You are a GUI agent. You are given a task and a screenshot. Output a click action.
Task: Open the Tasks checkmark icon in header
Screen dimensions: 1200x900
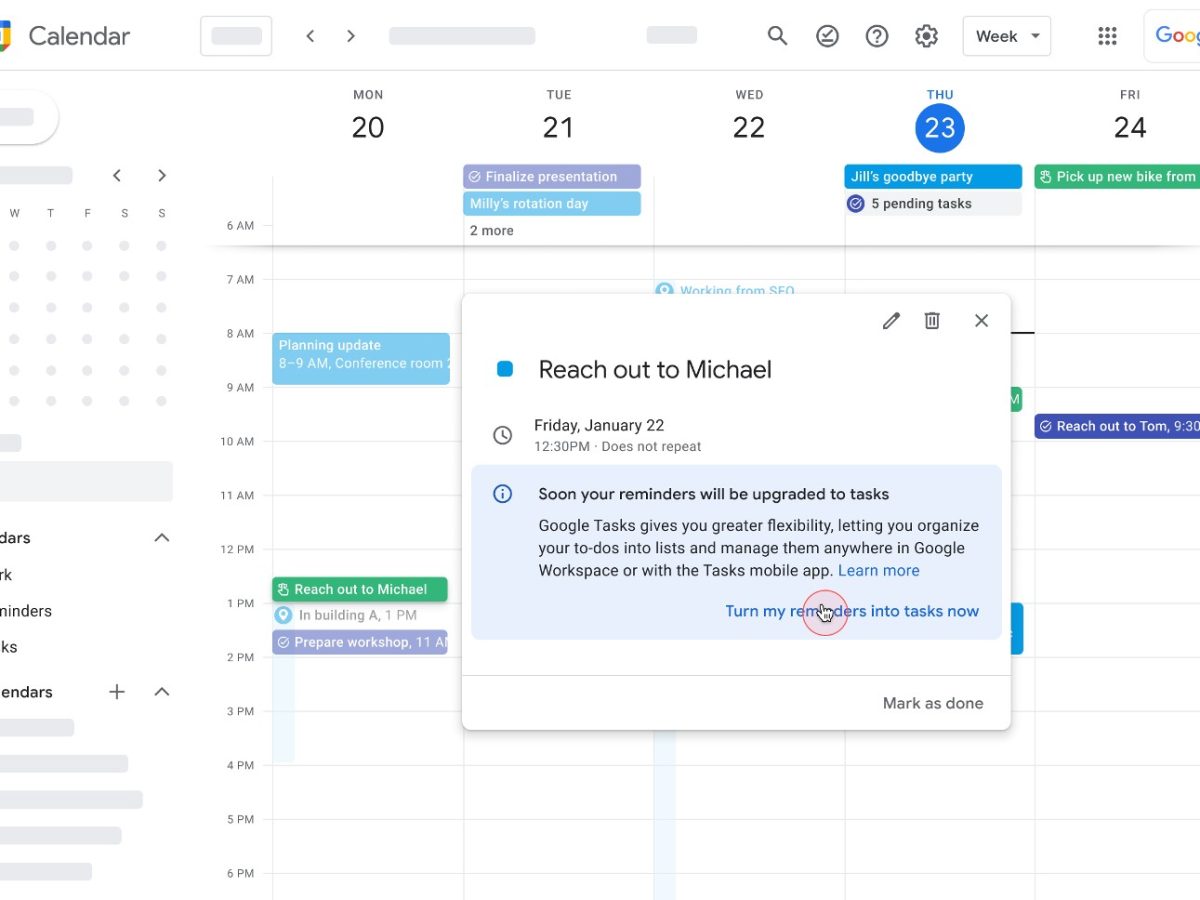pyautogui.click(x=827, y=36)
